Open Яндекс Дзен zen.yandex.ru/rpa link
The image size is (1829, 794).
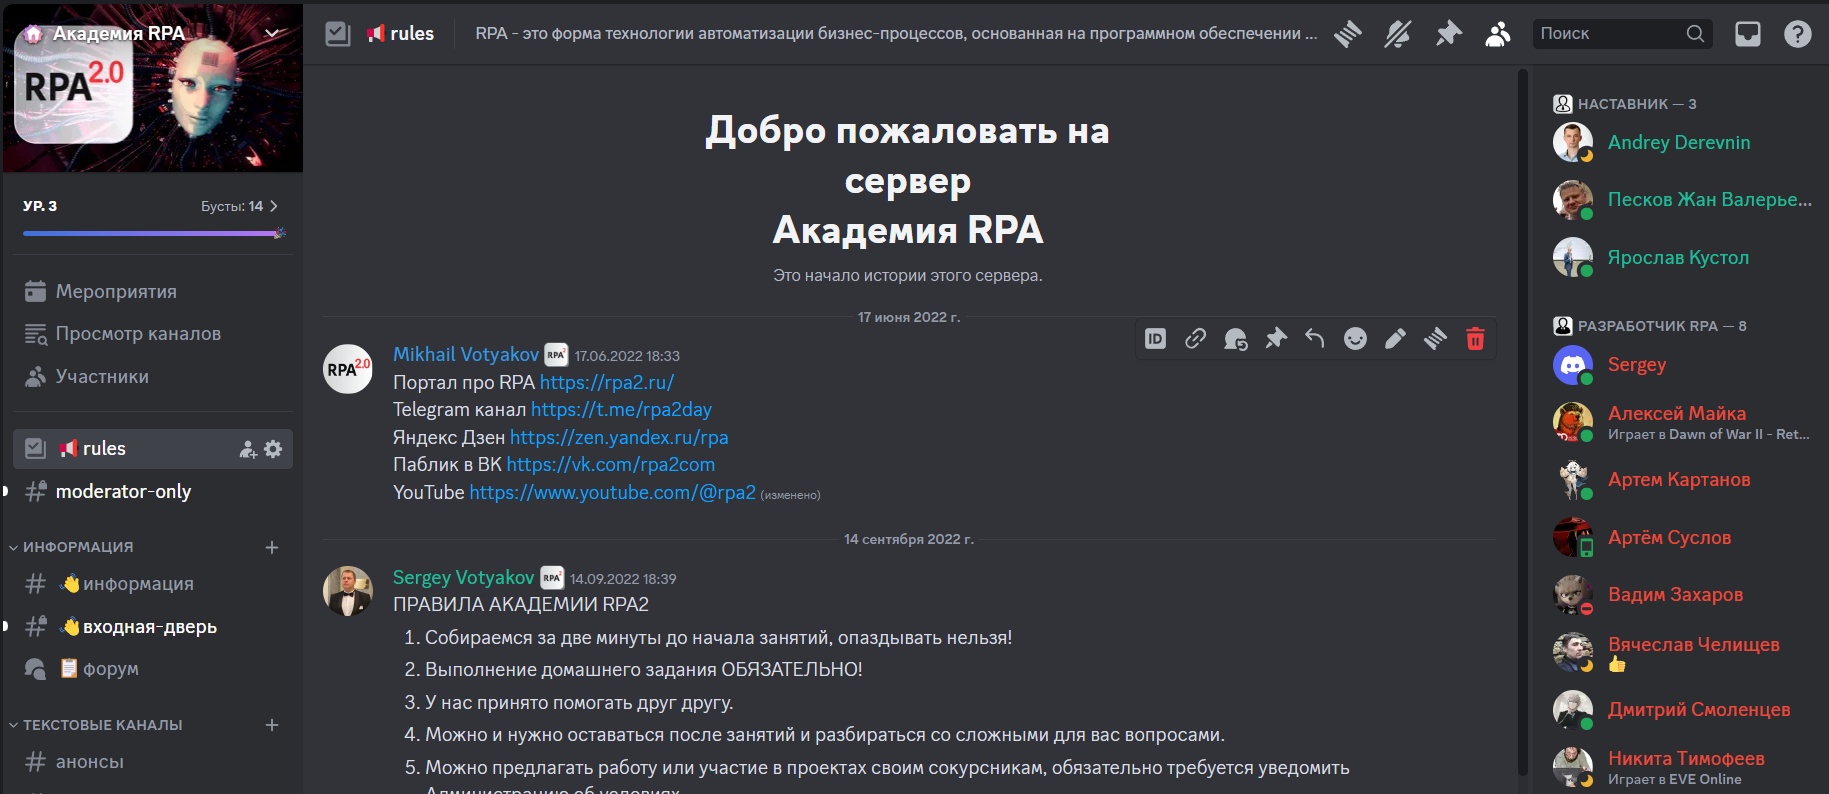619,437
